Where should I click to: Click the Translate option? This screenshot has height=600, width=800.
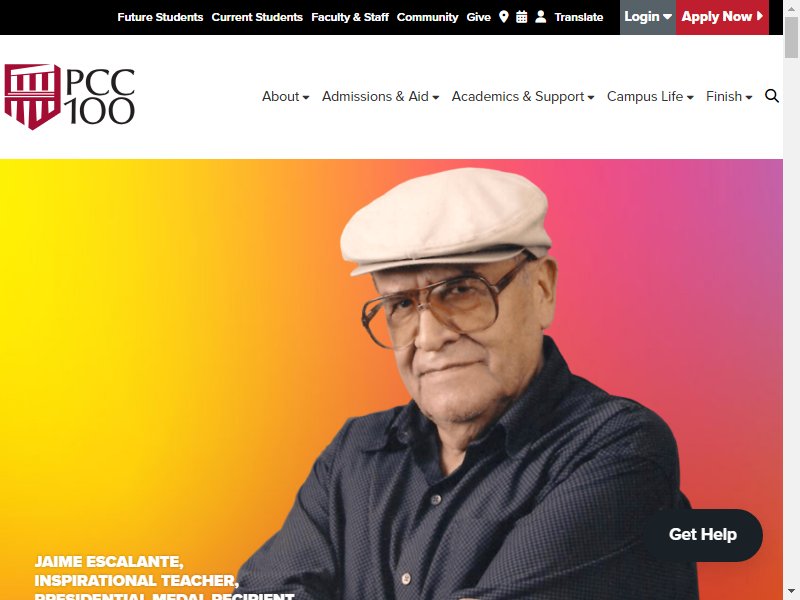579,17
